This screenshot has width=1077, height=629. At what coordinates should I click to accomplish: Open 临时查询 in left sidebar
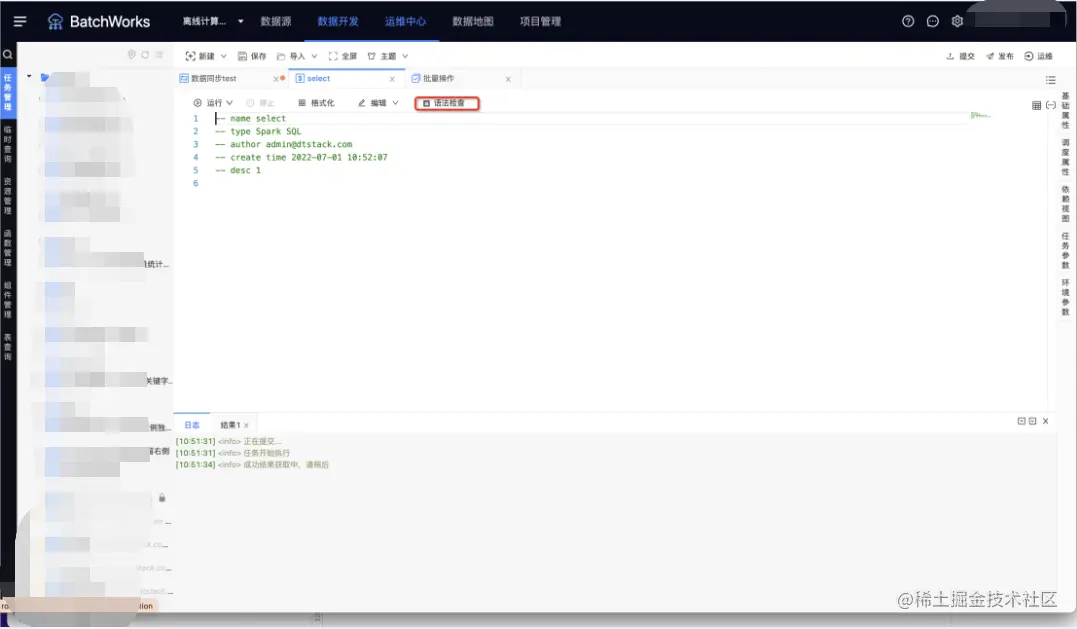click(x=8, y=144)
